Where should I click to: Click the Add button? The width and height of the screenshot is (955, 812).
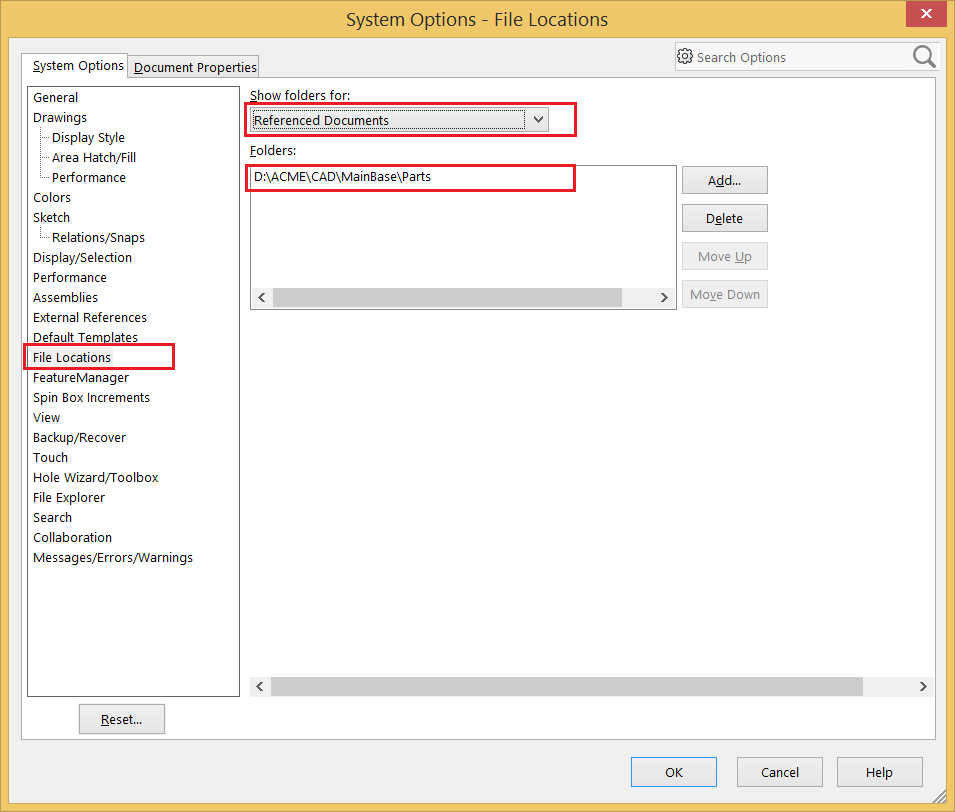coord(724,181)
